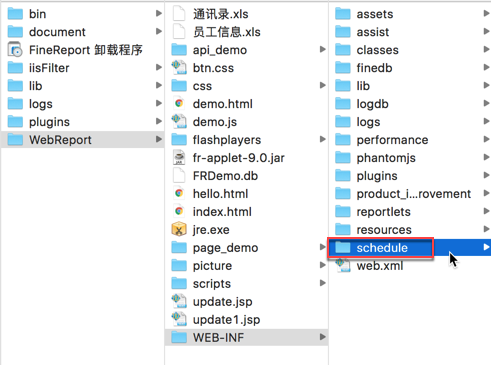Image resolution: width=491 pixels, height=365 pixels.
Task: Select 'lib' folder listed beside the finedb folder
Action: (363, 86)
